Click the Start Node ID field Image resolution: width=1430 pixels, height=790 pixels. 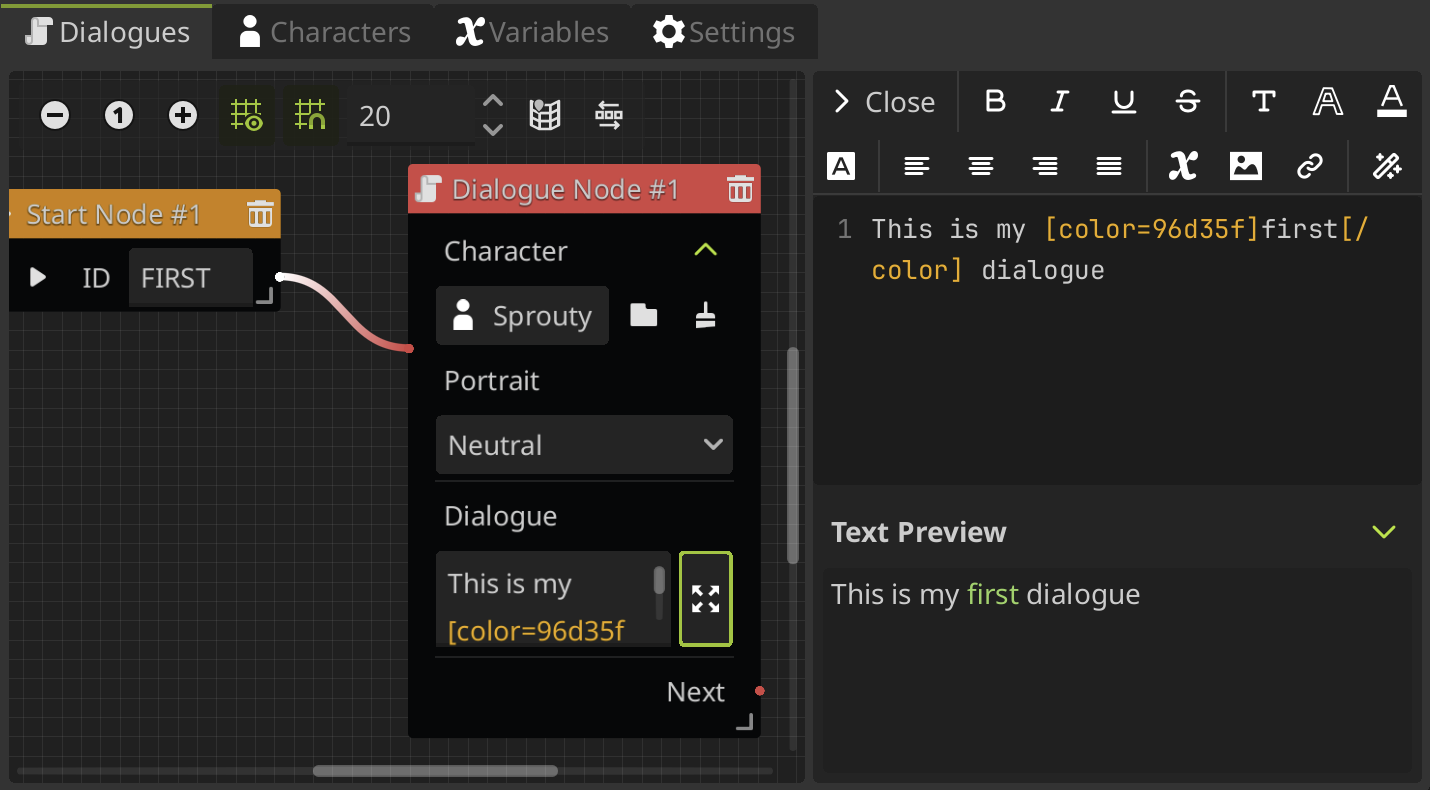[190, 278]
